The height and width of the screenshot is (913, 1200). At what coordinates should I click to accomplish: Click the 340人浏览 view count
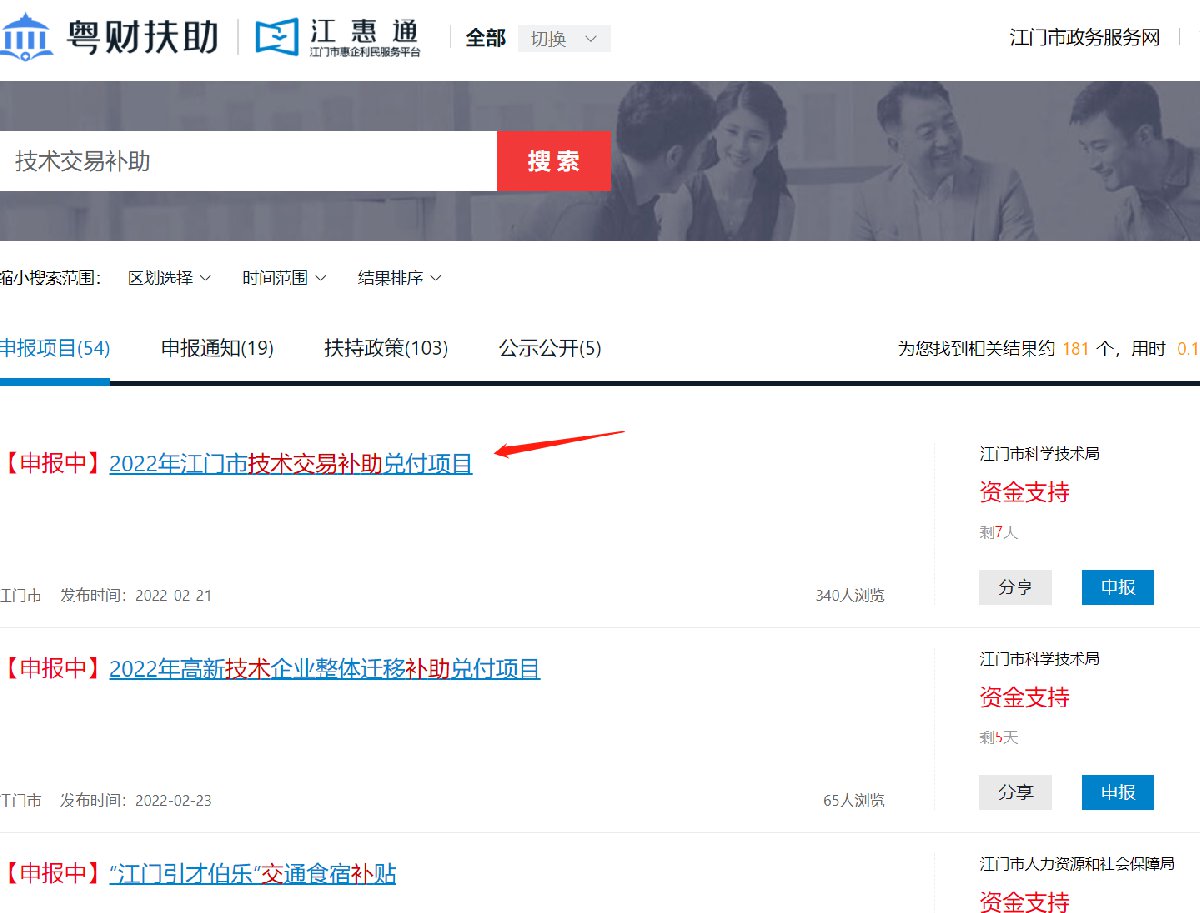point(850,596)
